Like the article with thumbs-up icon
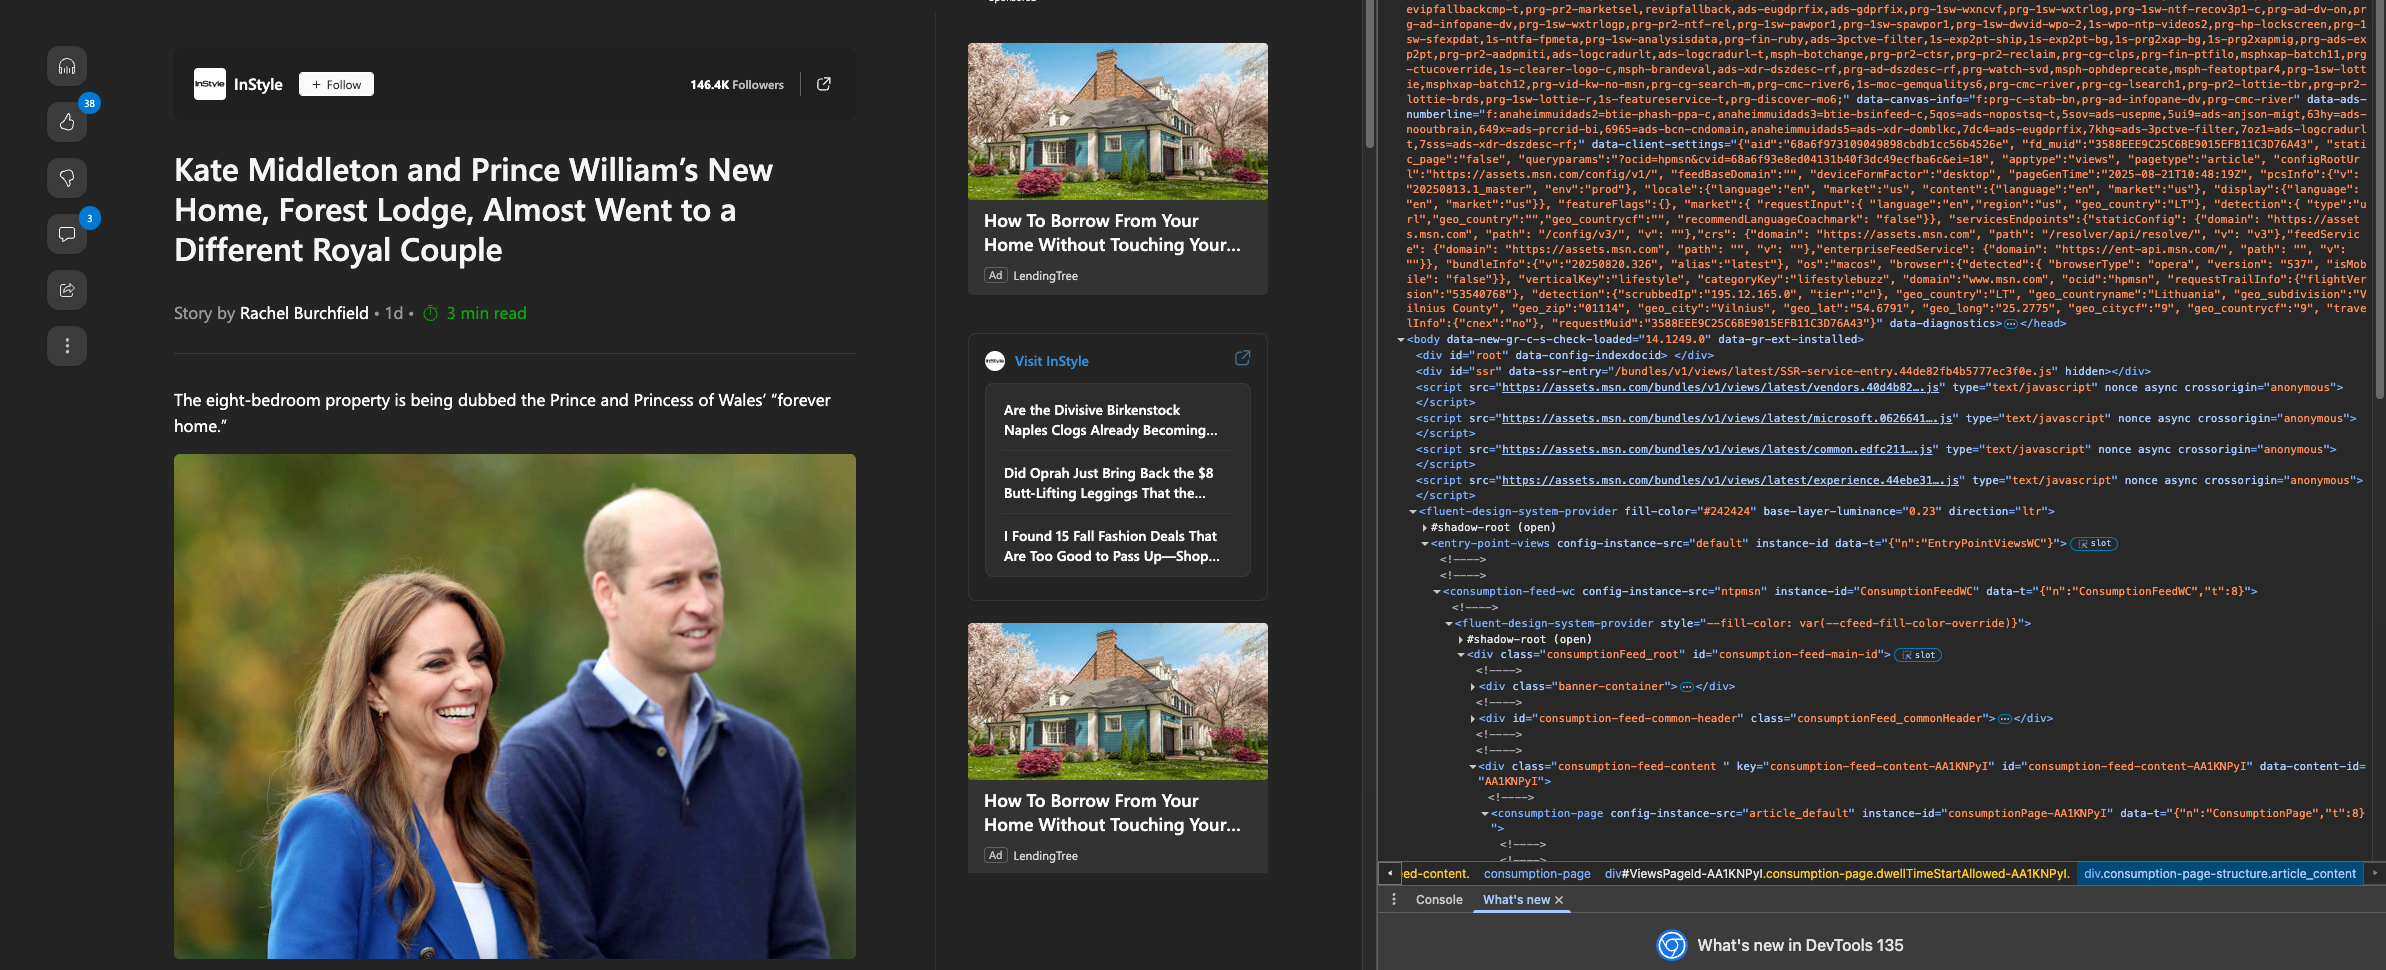This screenshot has width=2386, height=970. (x=67, y=122)
